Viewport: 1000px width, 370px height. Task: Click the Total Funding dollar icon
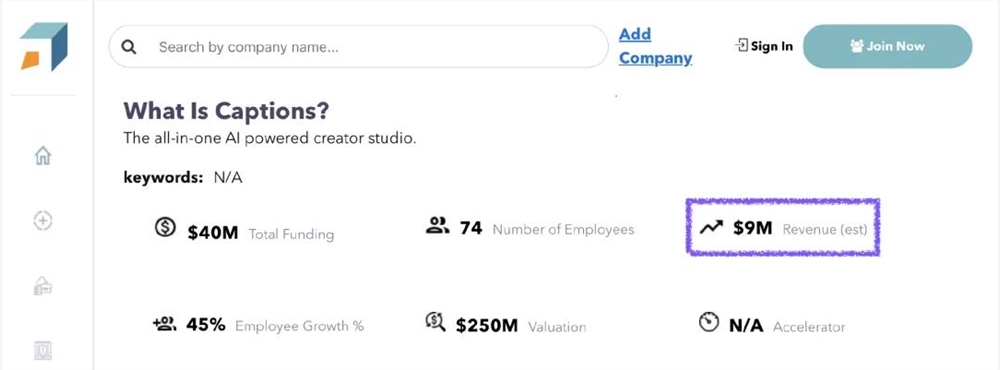pyautogui.click(x=165, y=227)
